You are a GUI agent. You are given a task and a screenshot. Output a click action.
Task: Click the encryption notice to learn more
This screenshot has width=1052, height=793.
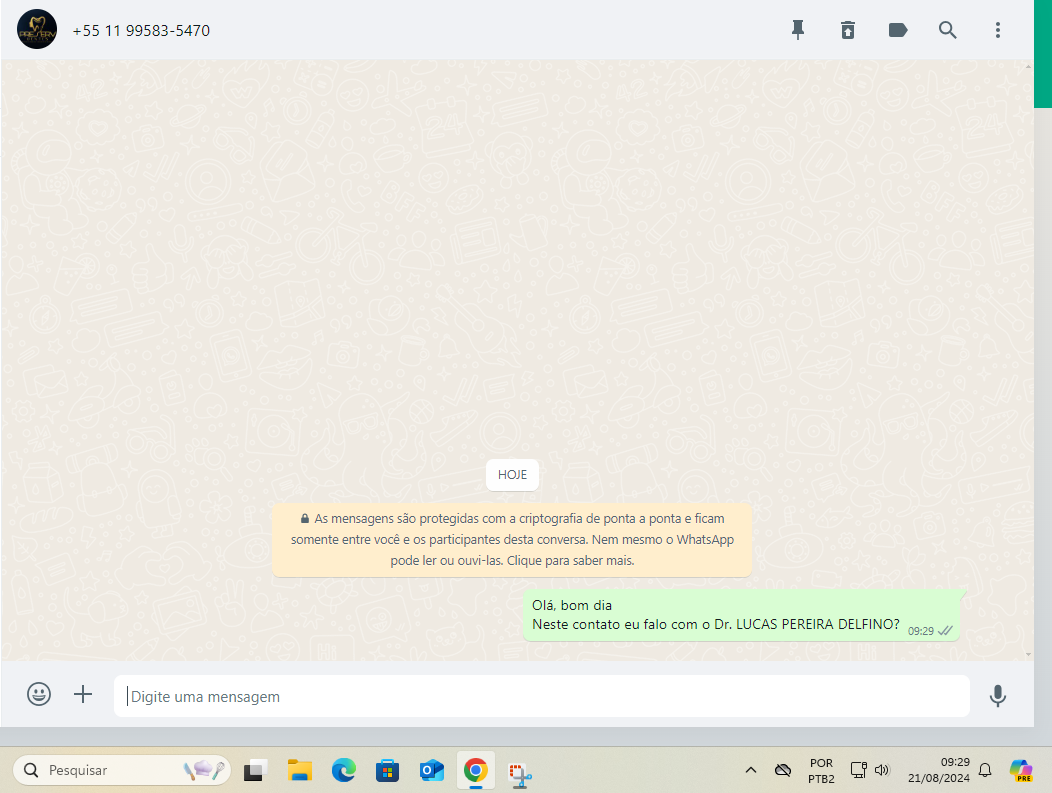[x=512, y=540]
